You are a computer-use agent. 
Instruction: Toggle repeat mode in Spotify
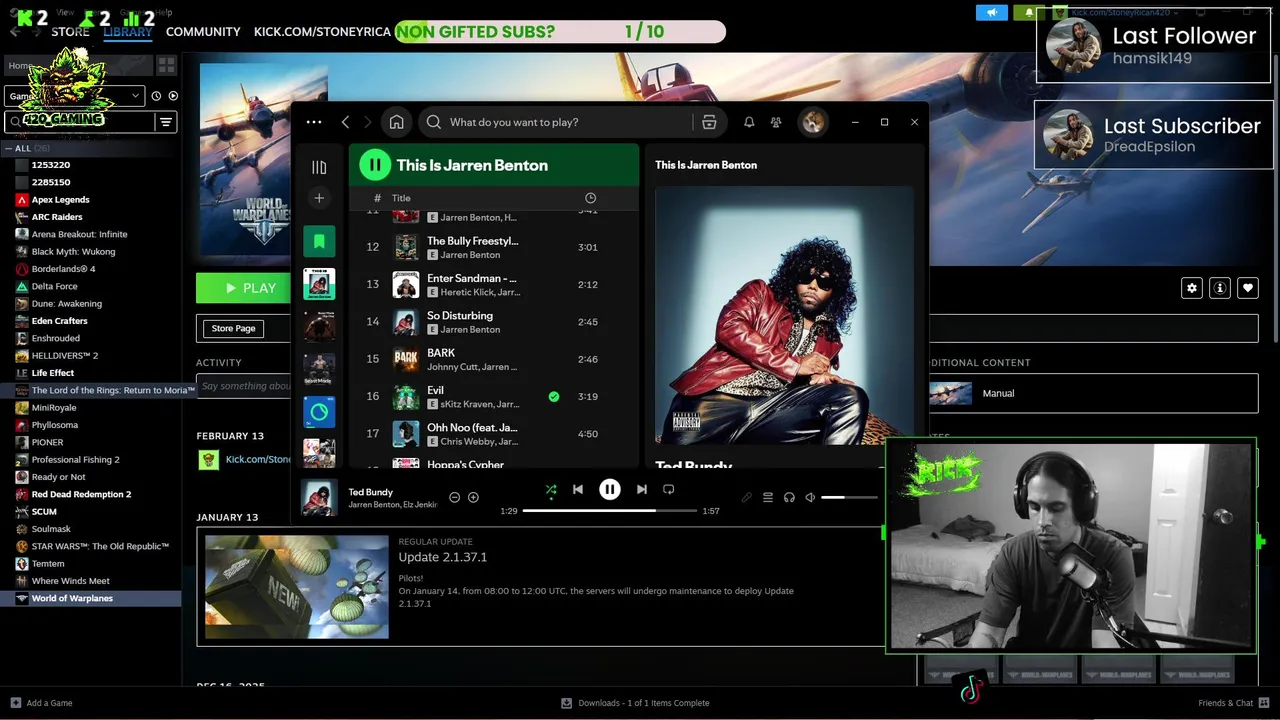[668, 489]
